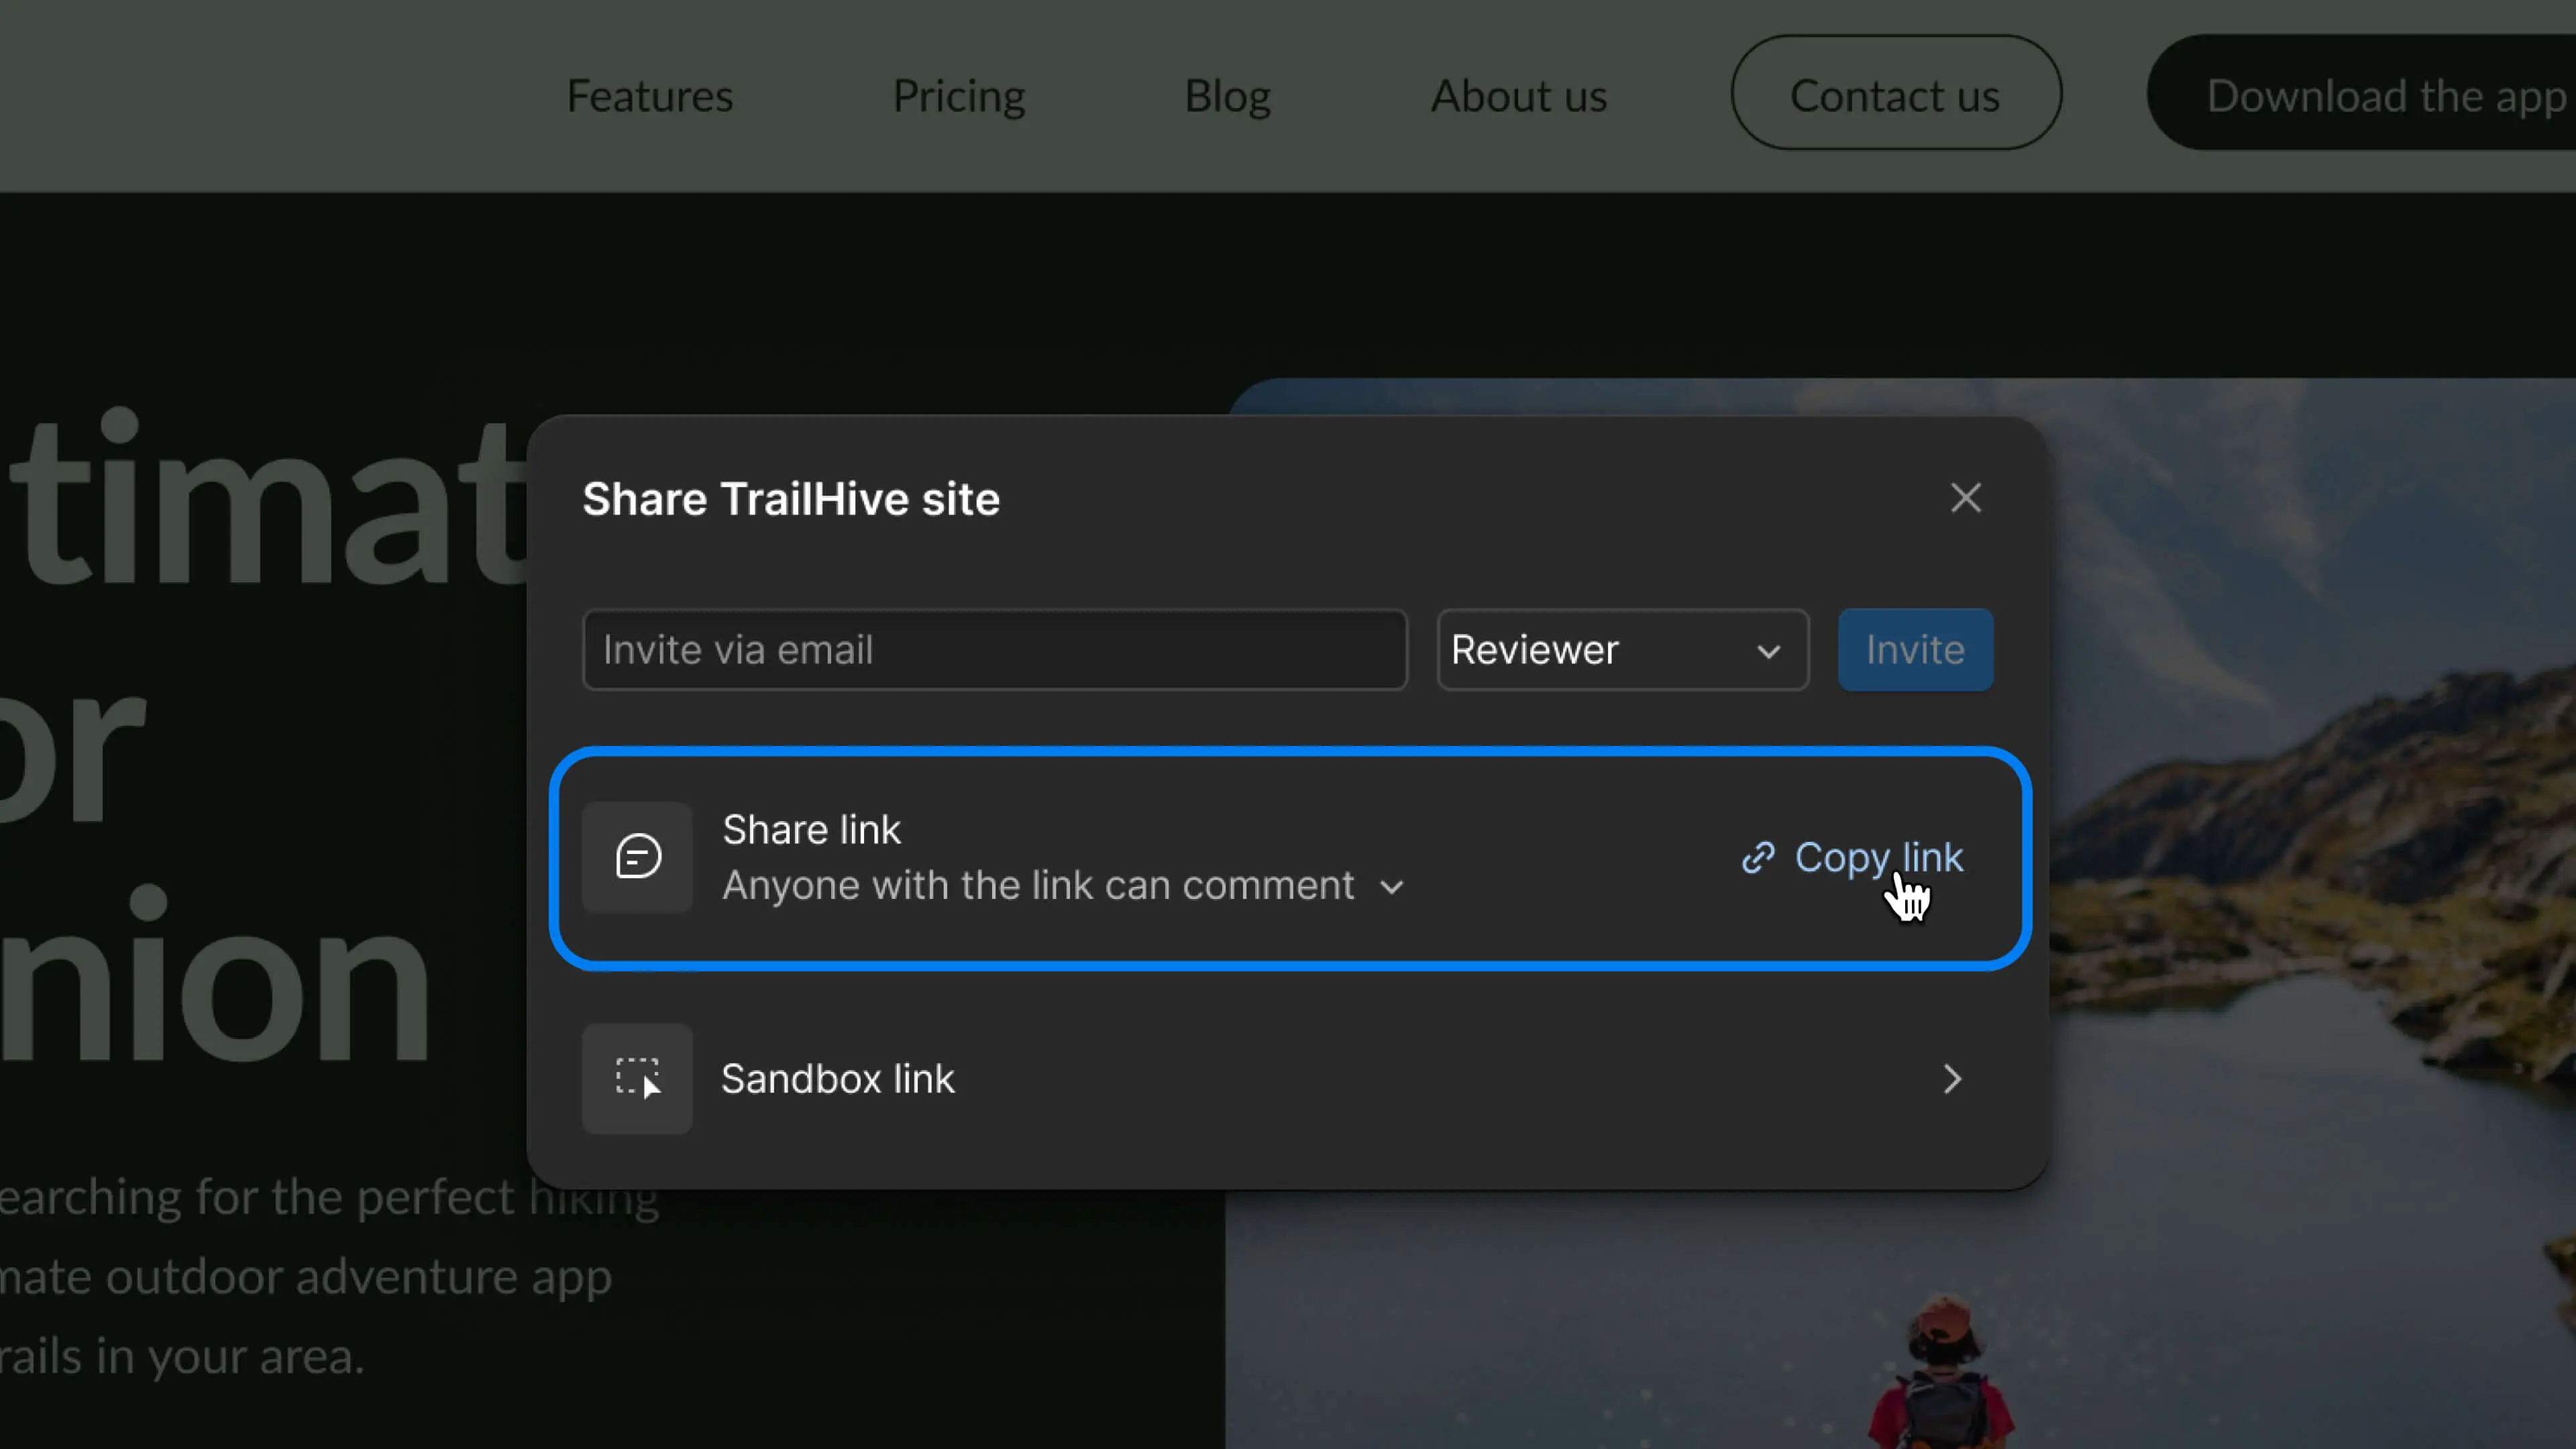Click the Invite via email field
The image size is (2576, 1449).
click(x=995, y=650)
